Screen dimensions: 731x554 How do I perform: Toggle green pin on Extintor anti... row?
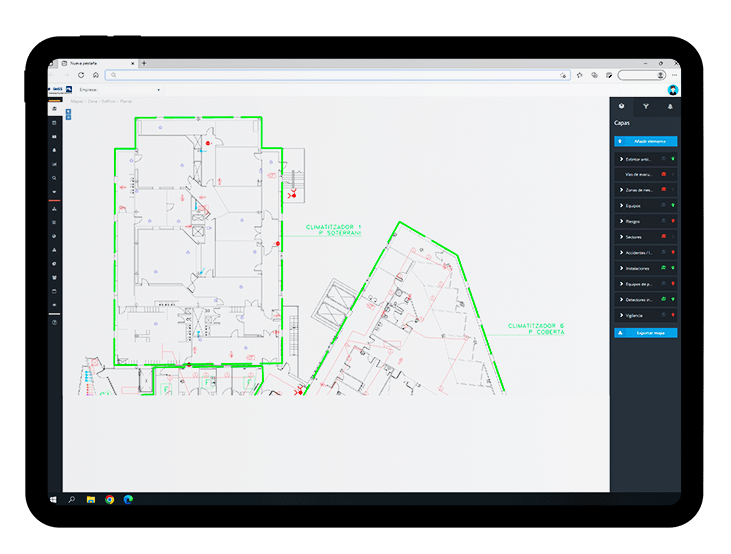click(x=673, y=159)
